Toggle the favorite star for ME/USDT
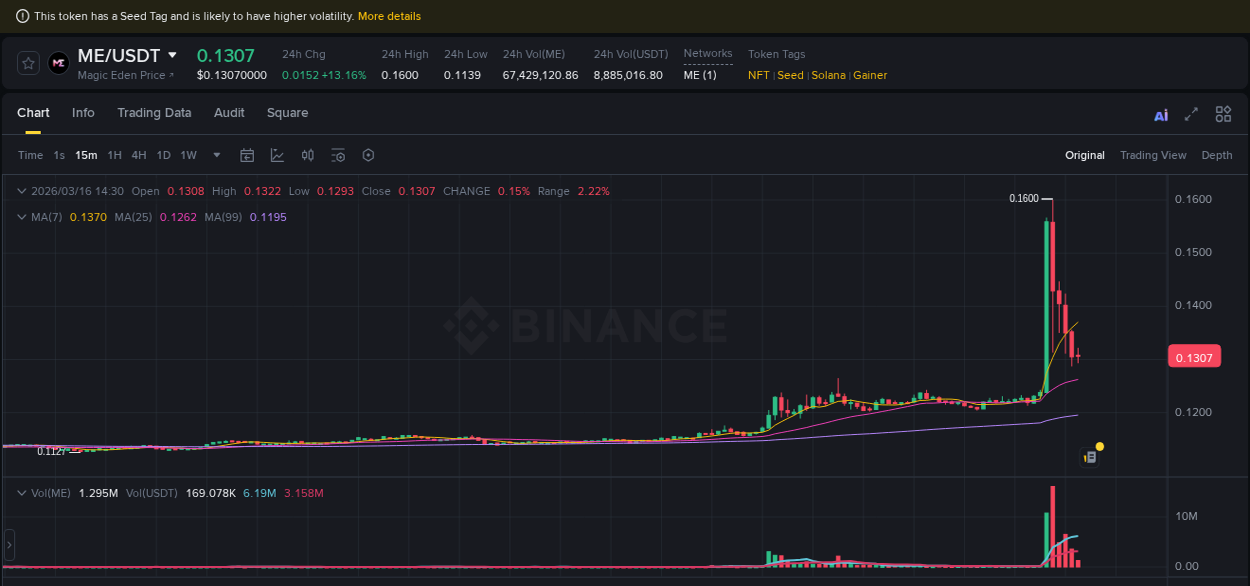Screen dimensions: 1250x586 pyautogui.click(x=27, y=62)
